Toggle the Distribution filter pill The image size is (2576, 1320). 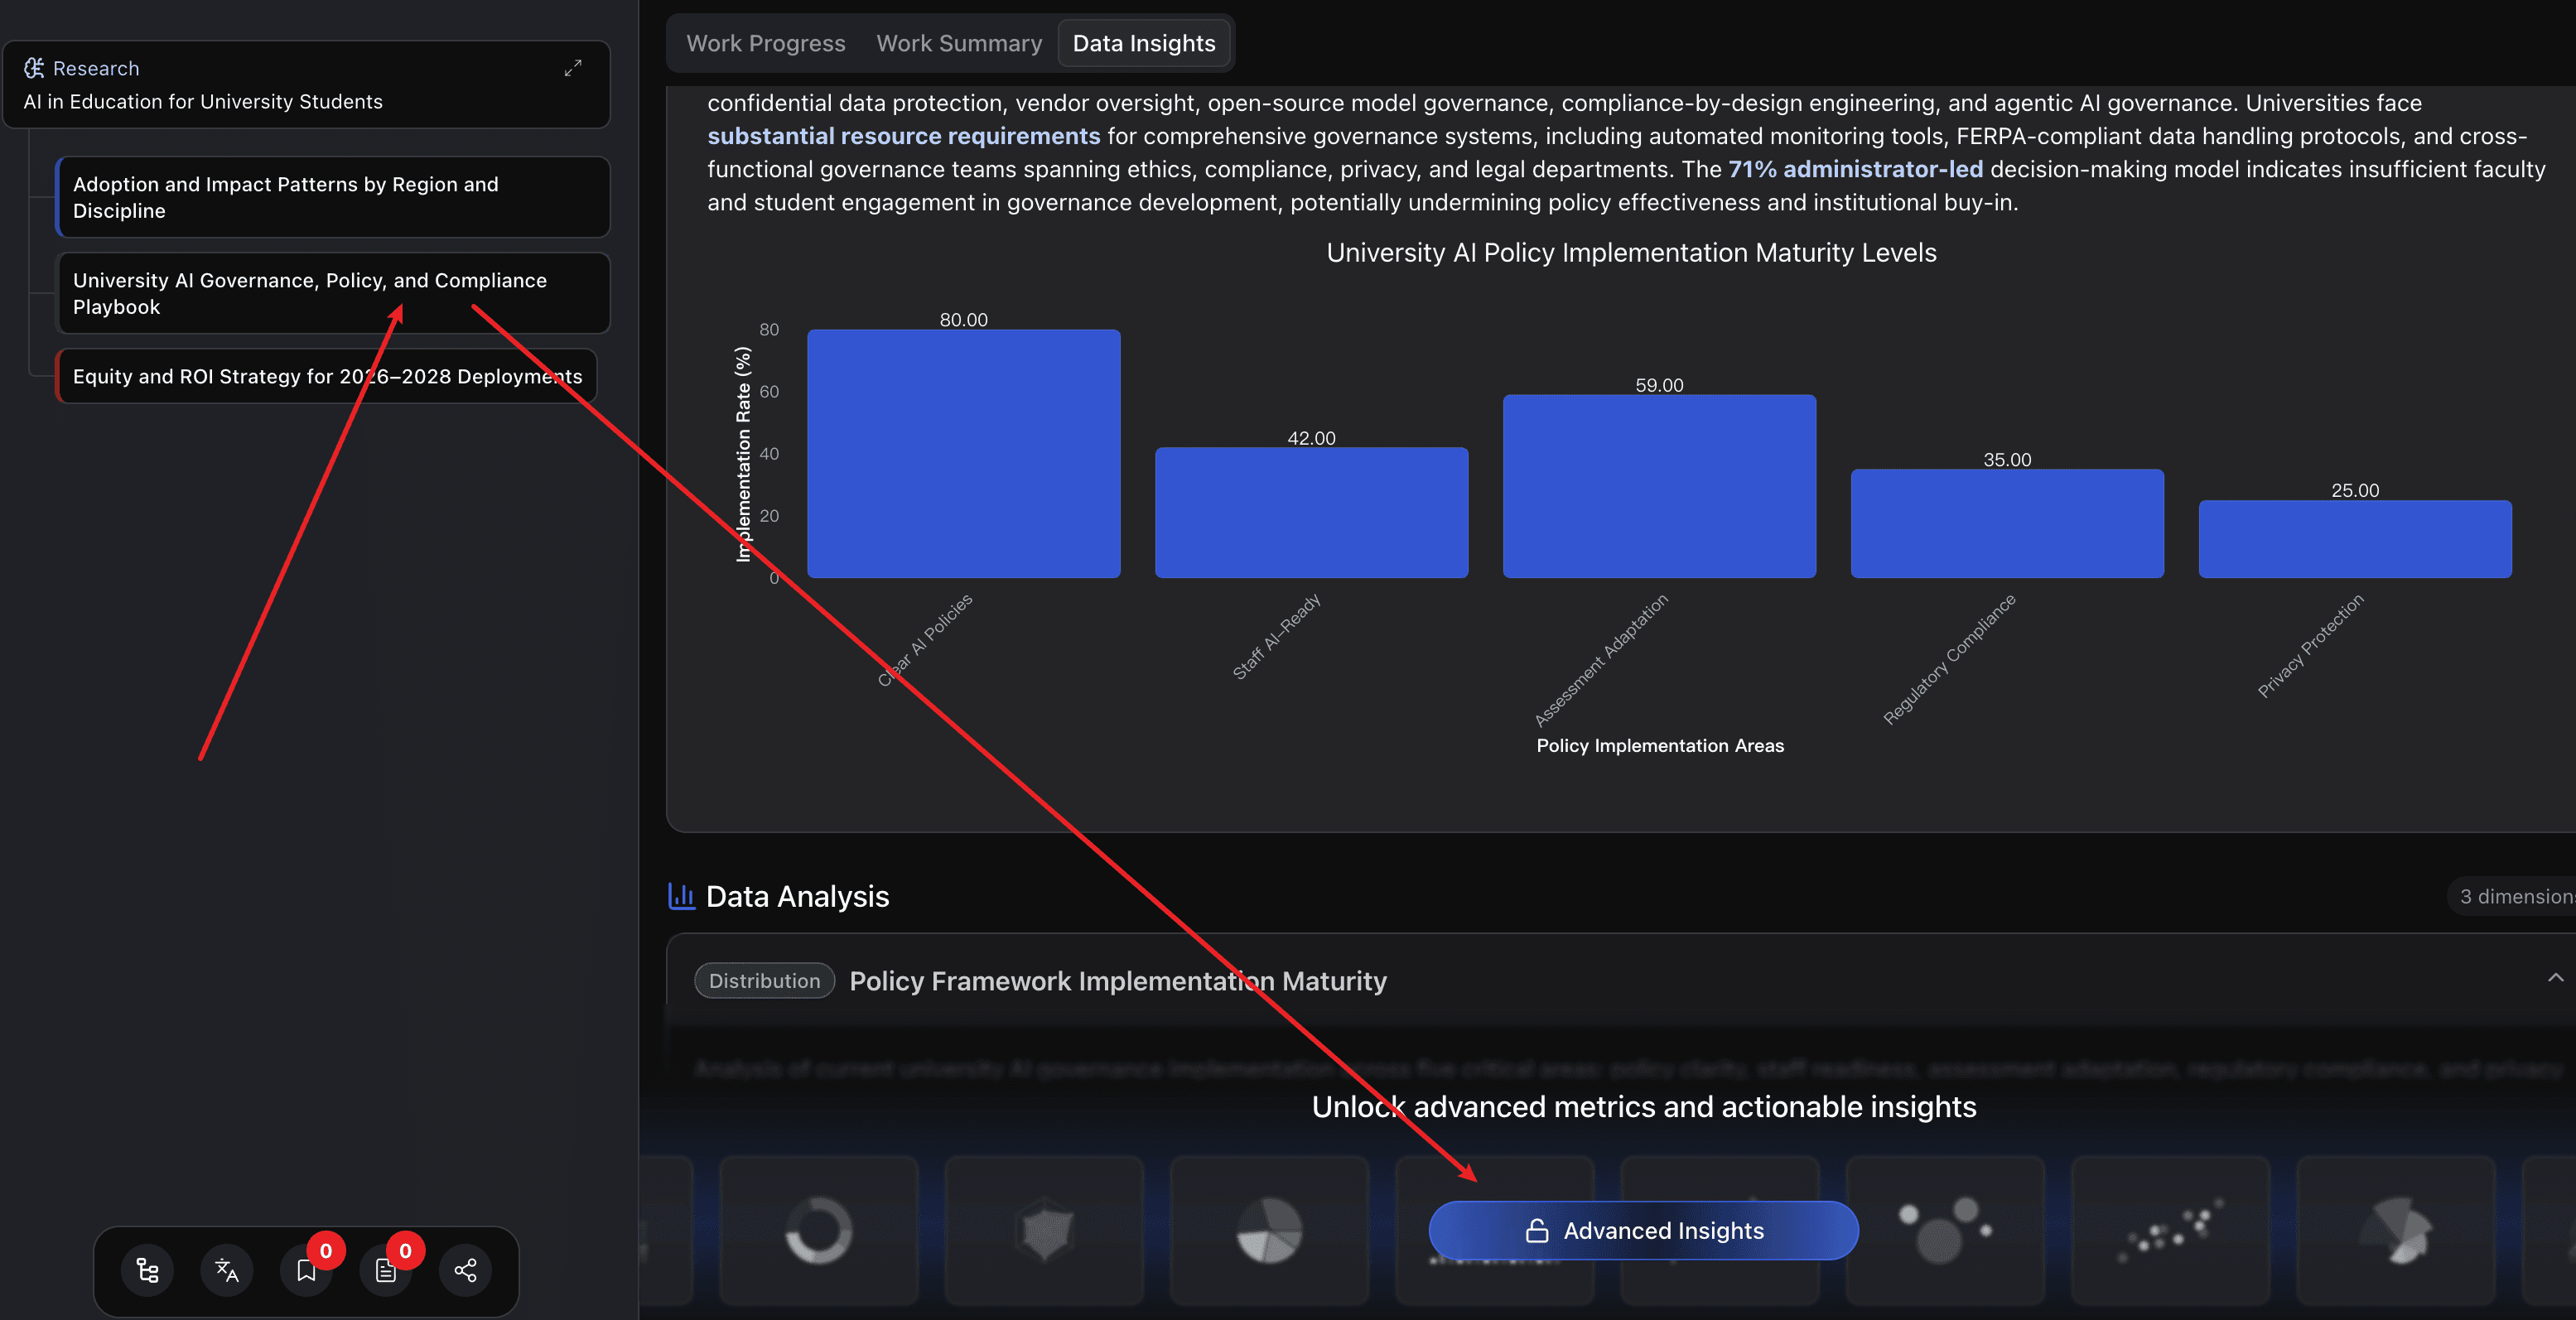point(764,980)
